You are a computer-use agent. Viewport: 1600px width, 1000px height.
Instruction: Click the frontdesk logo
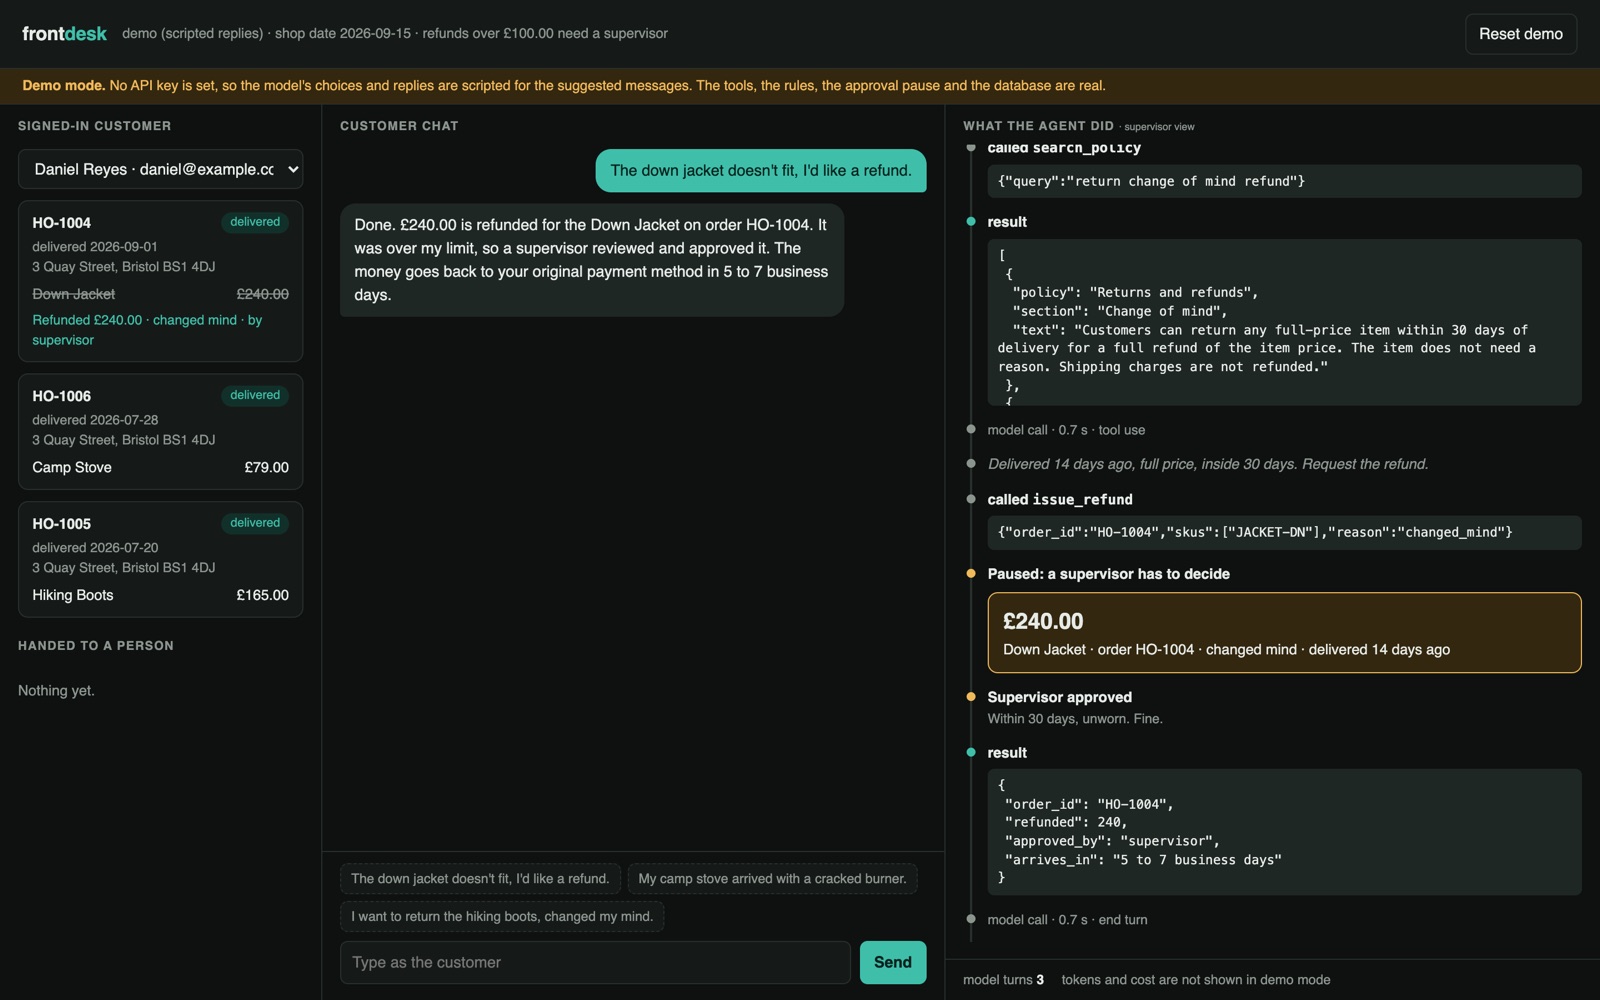(x=64, y=34)
